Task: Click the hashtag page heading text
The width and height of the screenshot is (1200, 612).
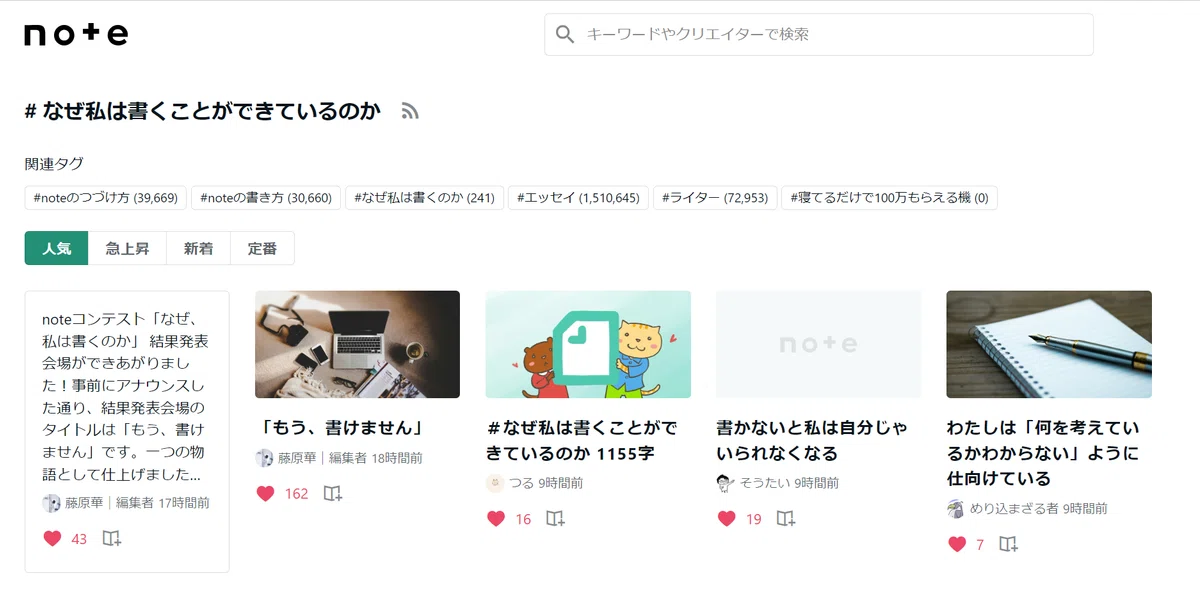Action: point(203,112)
